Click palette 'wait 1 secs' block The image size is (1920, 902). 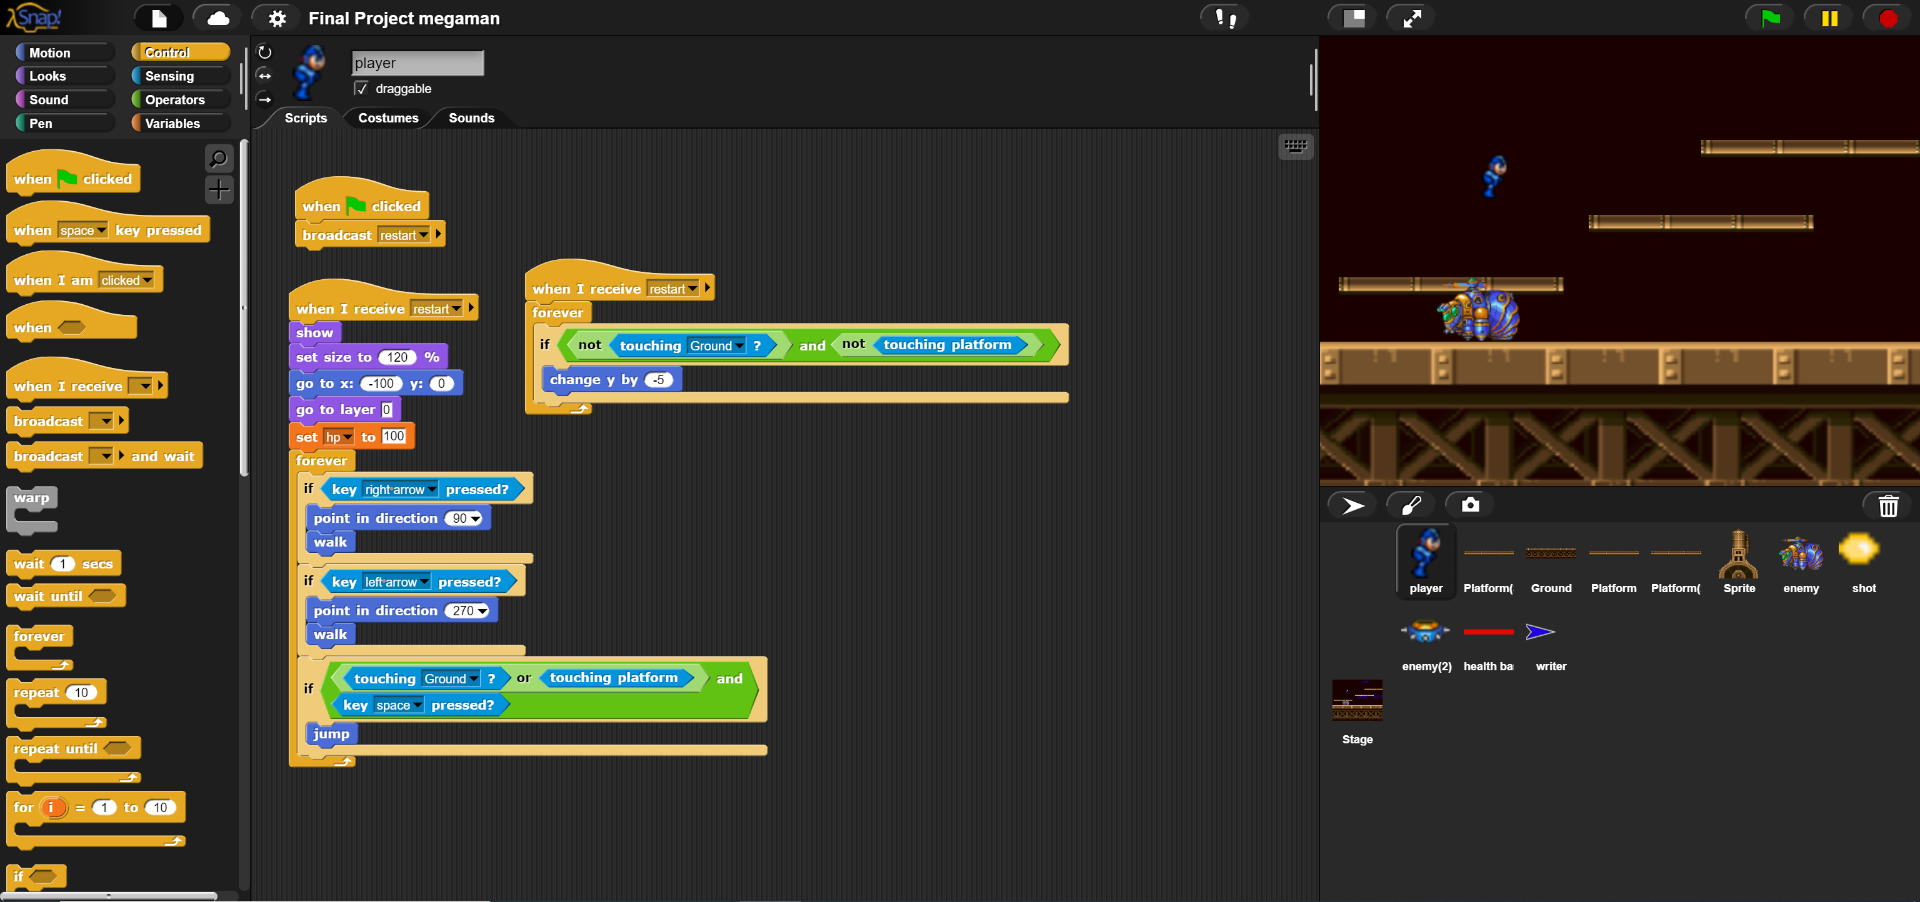[x=63, y=564]
